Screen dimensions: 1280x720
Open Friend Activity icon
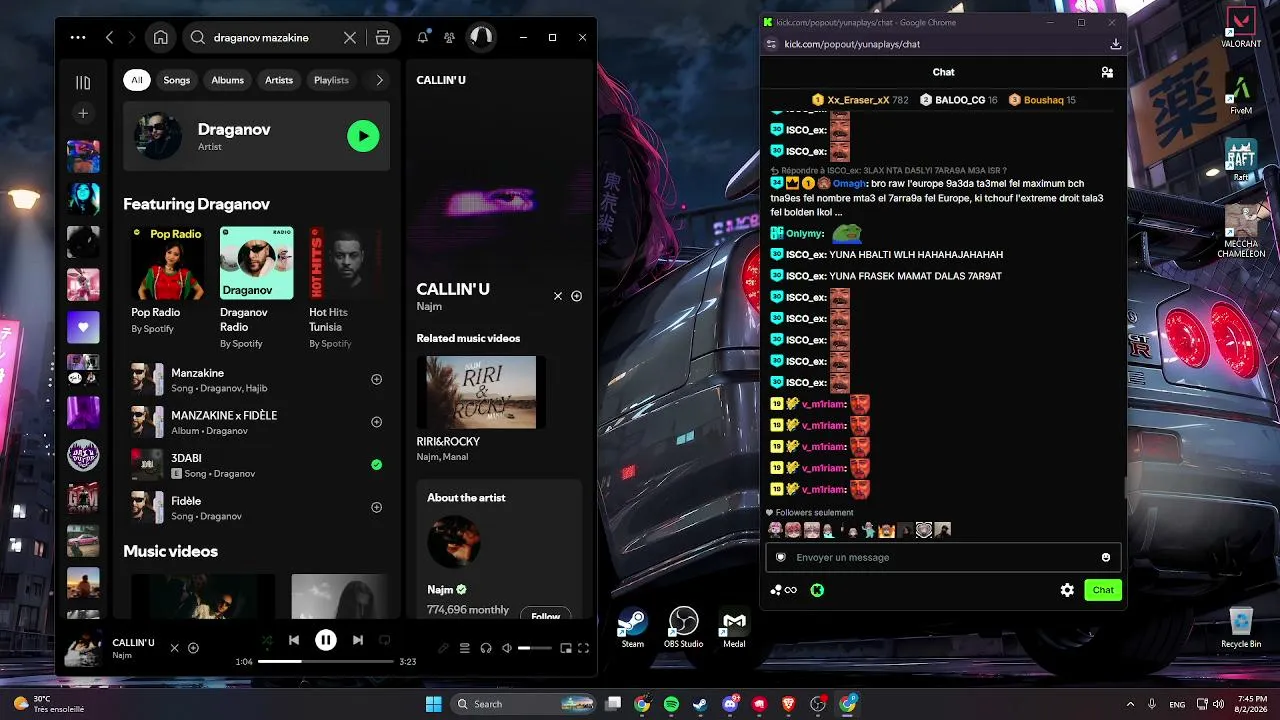point(449,38)
